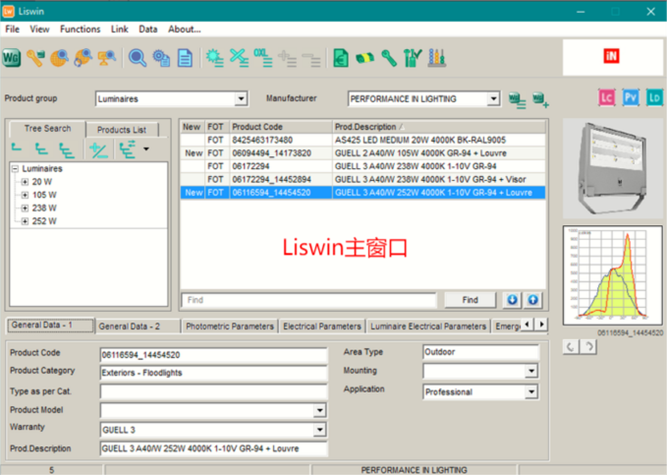The image size is (667, 475).
Task: Click the green crossed list toolbar icon
Action: 239,57
